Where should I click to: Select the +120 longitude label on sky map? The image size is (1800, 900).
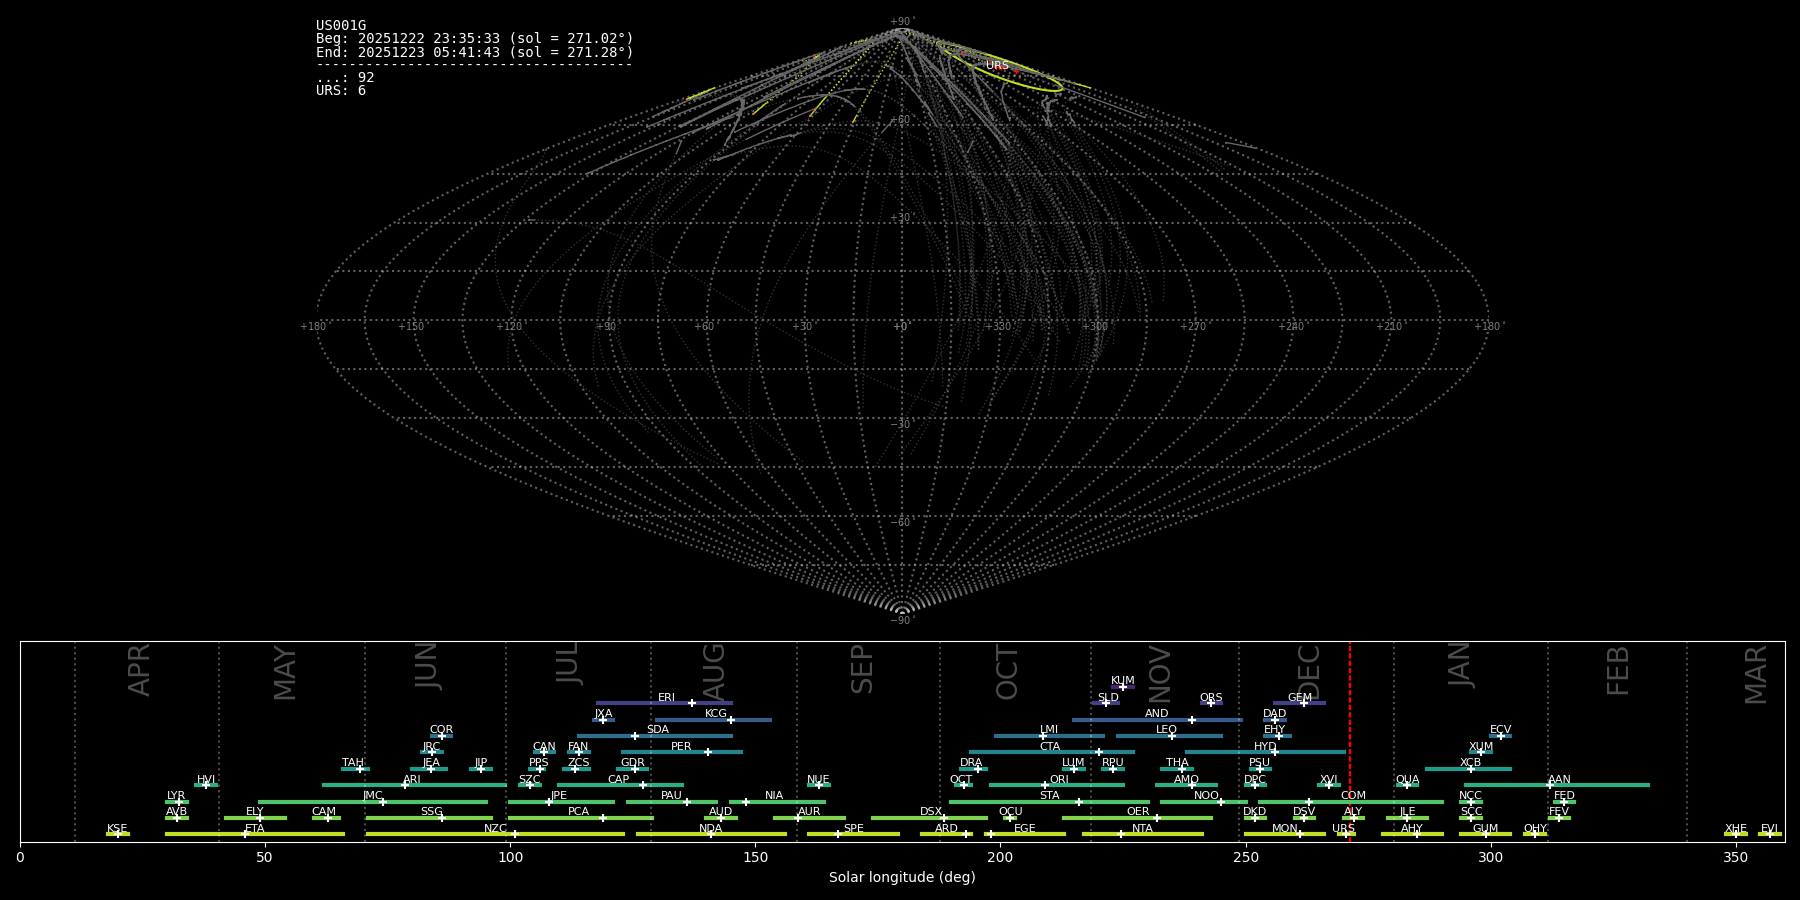(510, 327)
